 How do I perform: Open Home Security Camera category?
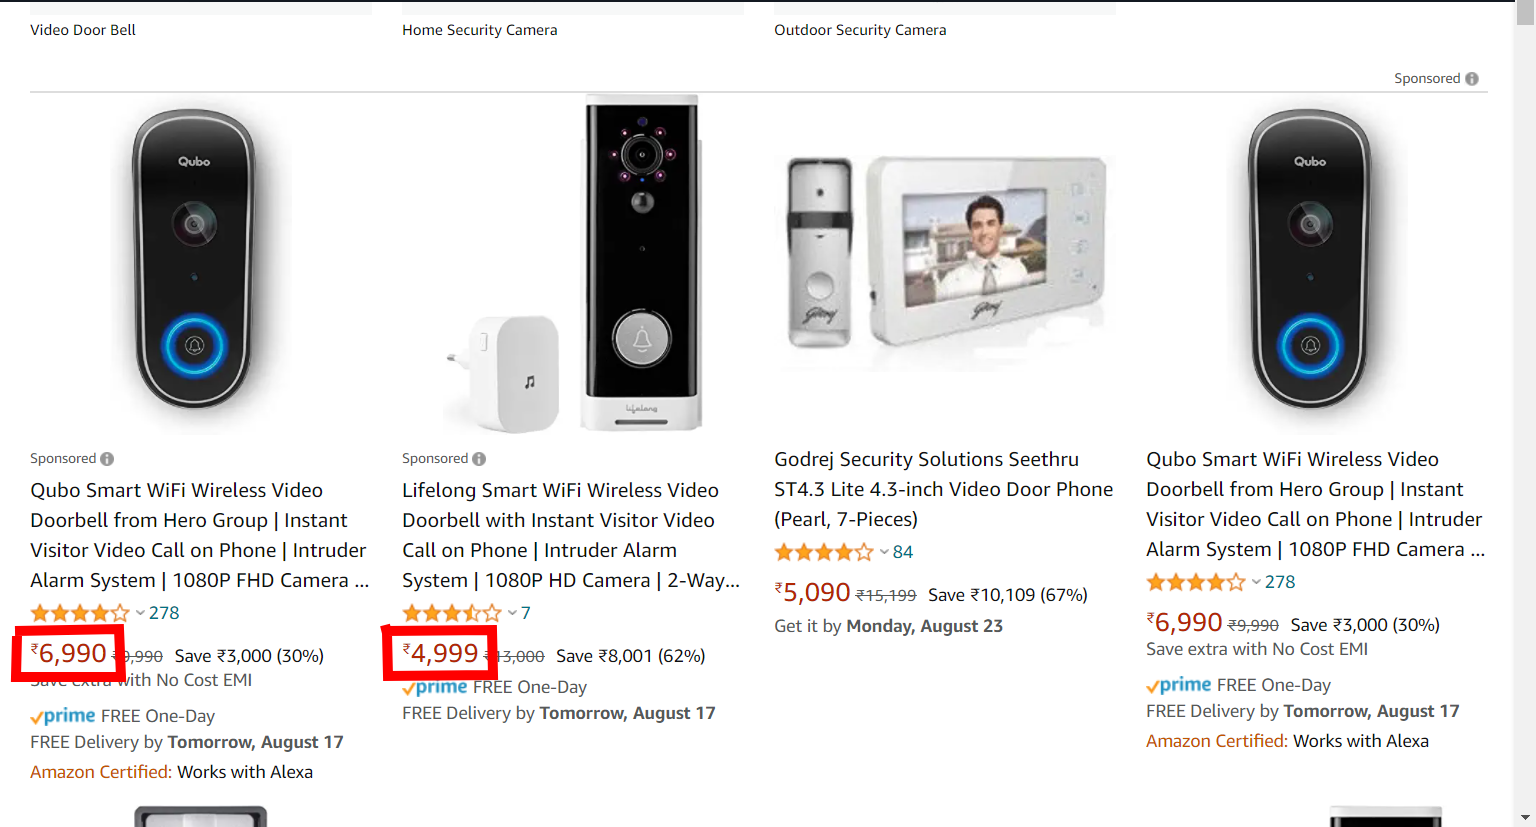pos(480,30)
